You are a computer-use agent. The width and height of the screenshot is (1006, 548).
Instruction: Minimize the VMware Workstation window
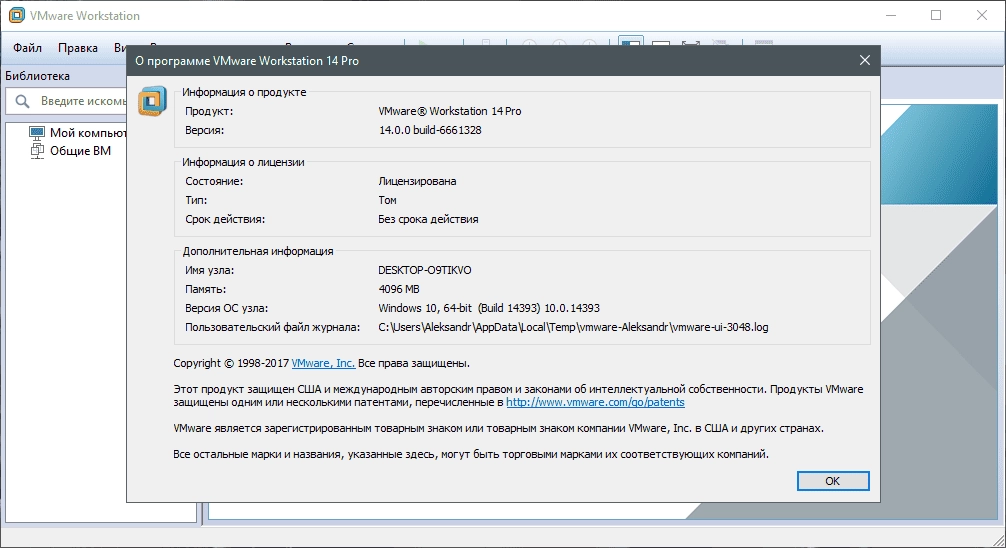(891, 15)
